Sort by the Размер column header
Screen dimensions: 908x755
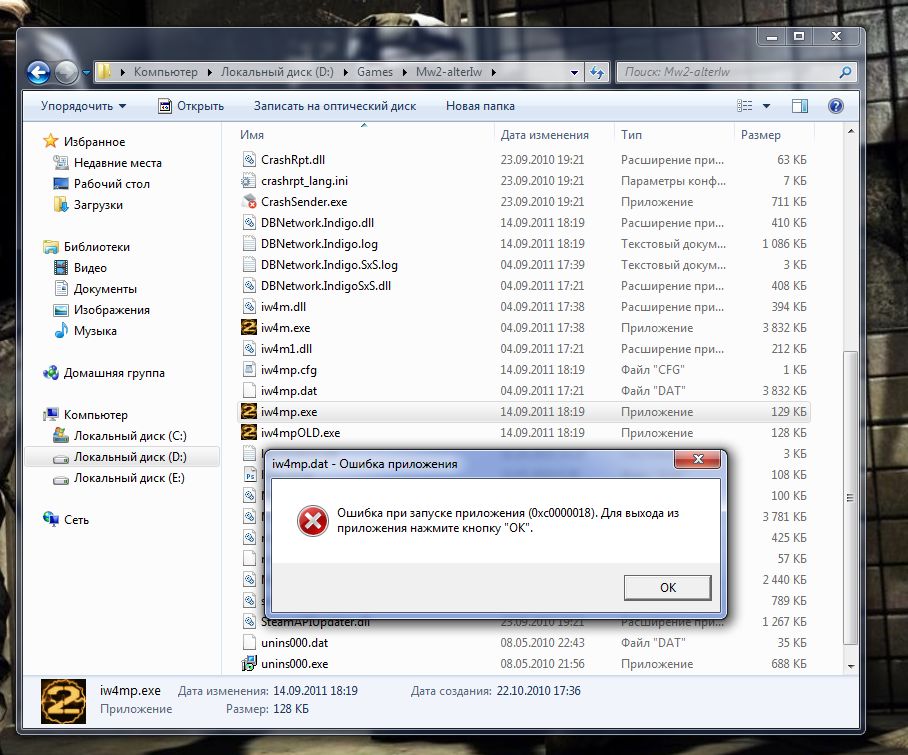click(760, 135)
